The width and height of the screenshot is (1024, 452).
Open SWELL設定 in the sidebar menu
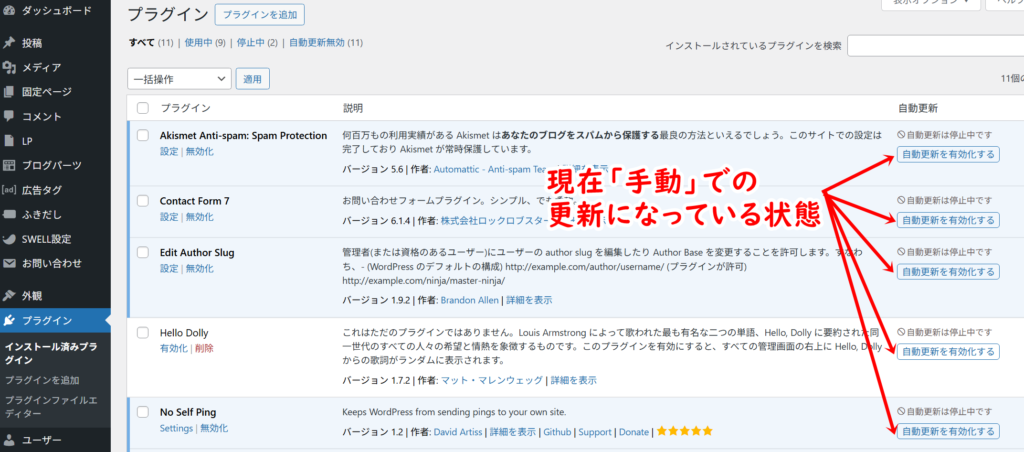[46, 239]
